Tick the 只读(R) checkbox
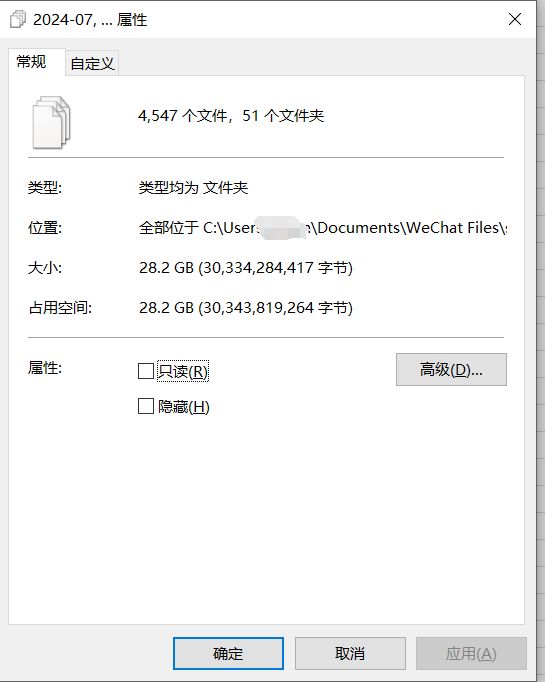 coord(146,371)
